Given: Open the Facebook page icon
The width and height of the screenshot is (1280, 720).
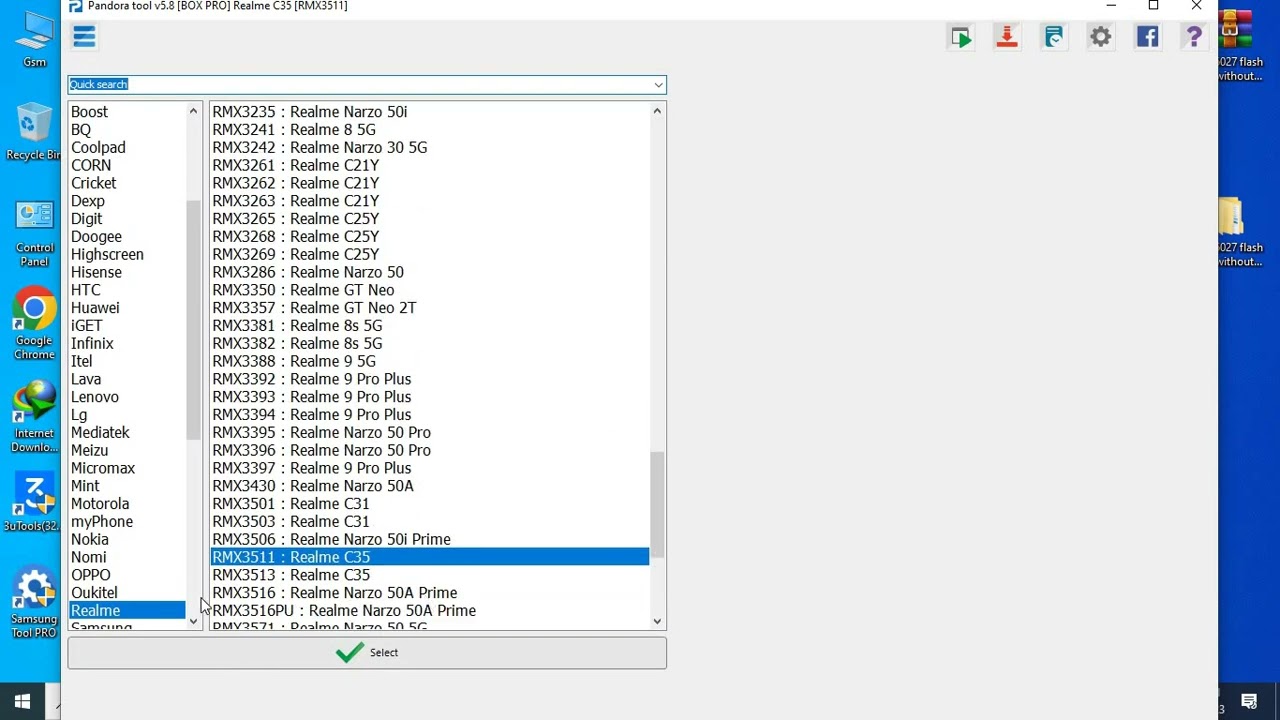Looking at the screenshot, I should (x=1147, y=38).
